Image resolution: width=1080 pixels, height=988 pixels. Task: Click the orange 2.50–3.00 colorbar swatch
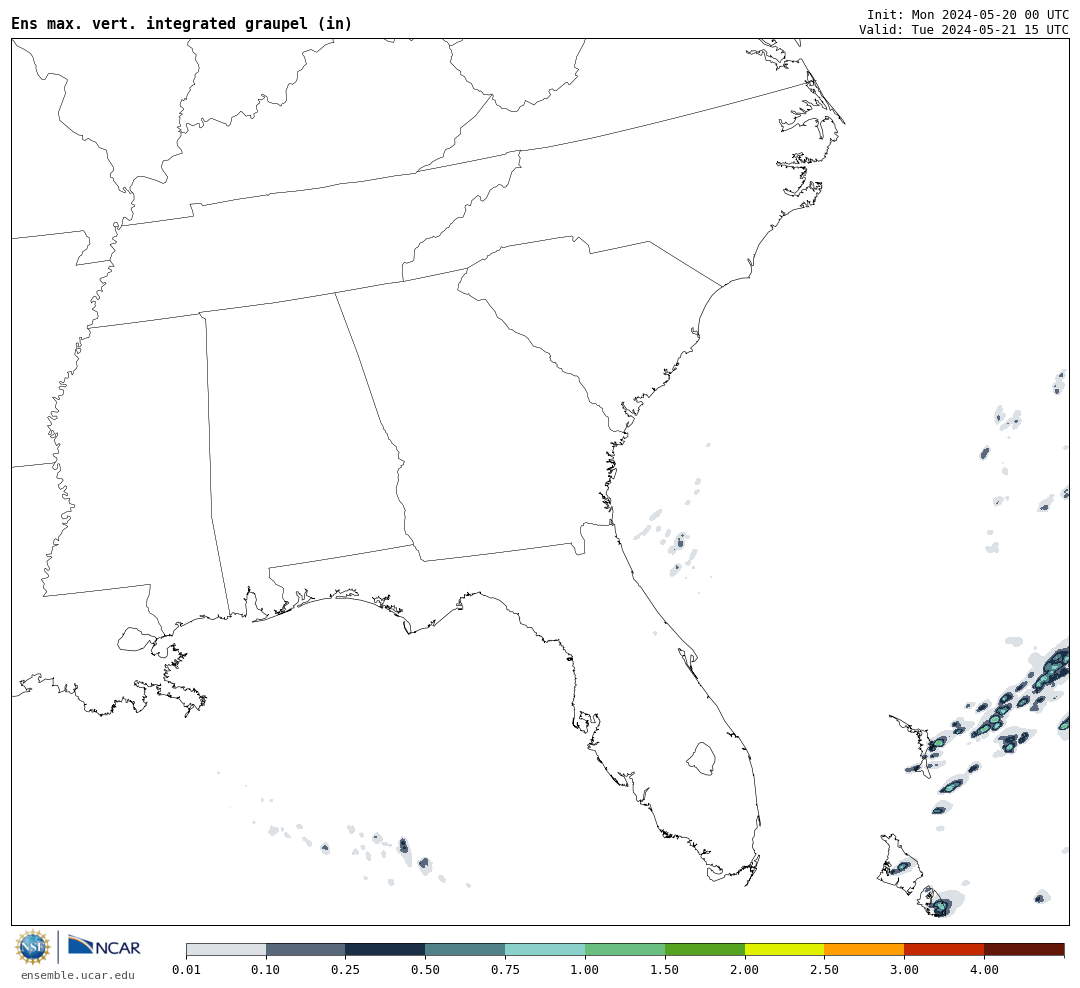pyautogui.click(x=864, y=949)
